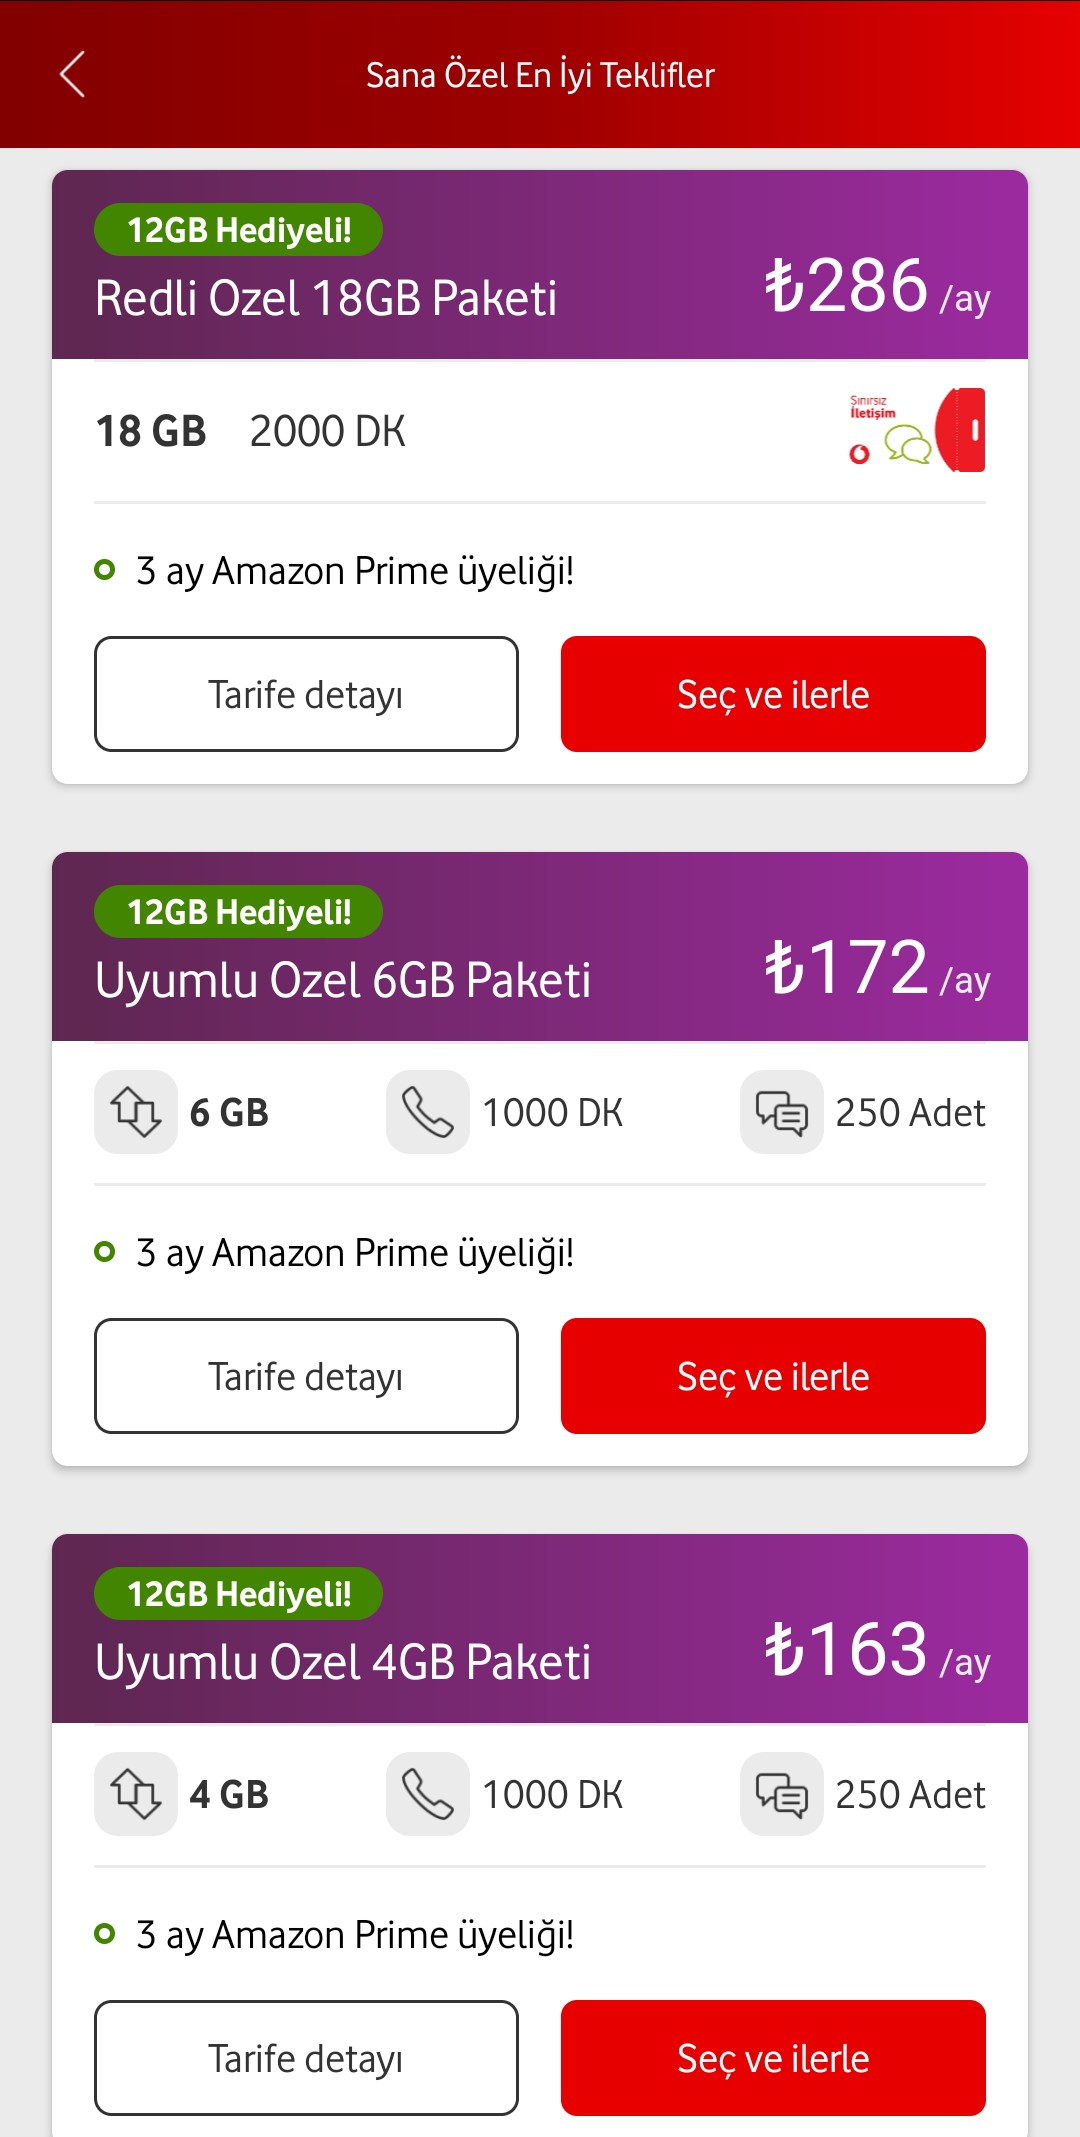This screenshot has height=2137, width=1080.
Task: Tap the 12GB Hediyeli badge on Redli package
Action: (x=238, y=230)
